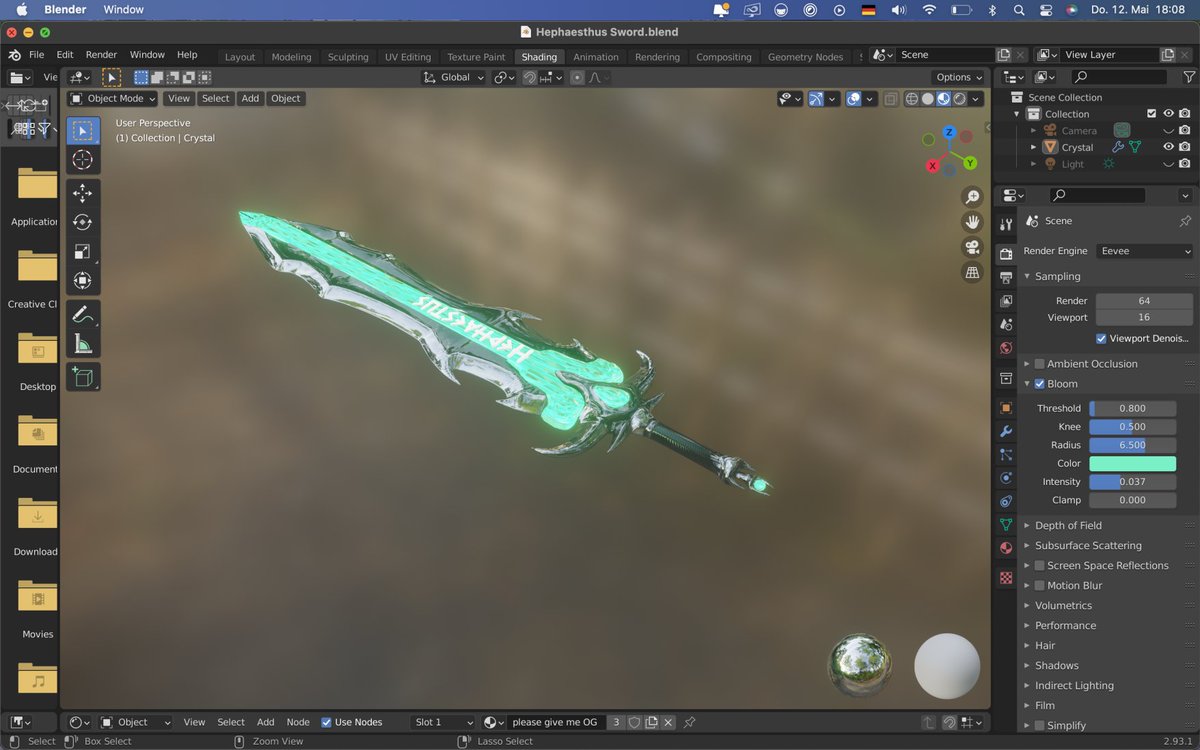Select the Annotate tool
1200x750 pixels.
(83, 314)
